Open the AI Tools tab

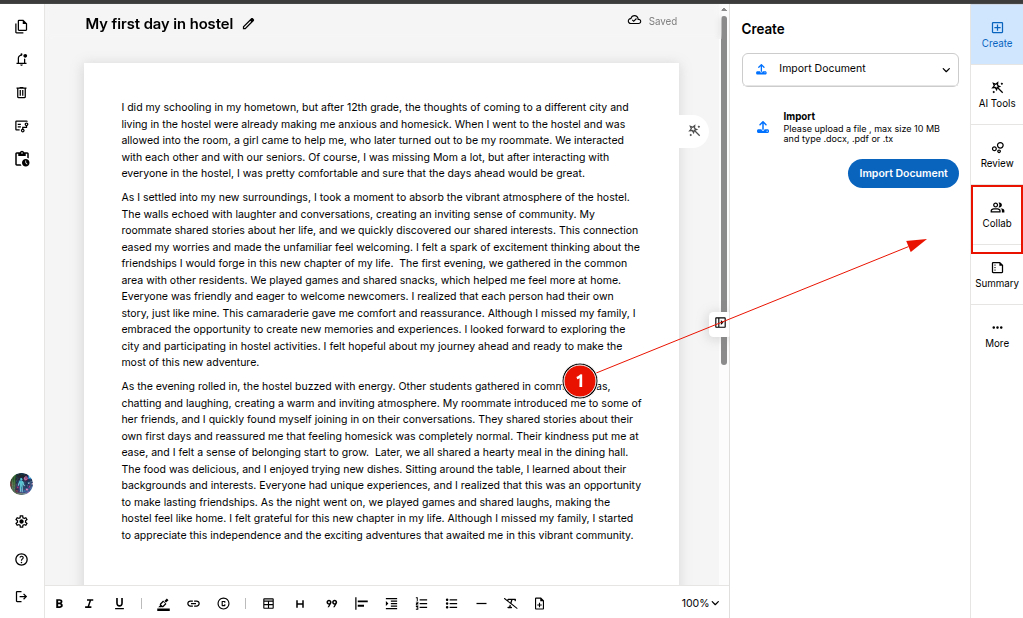[x=996, y=95]
